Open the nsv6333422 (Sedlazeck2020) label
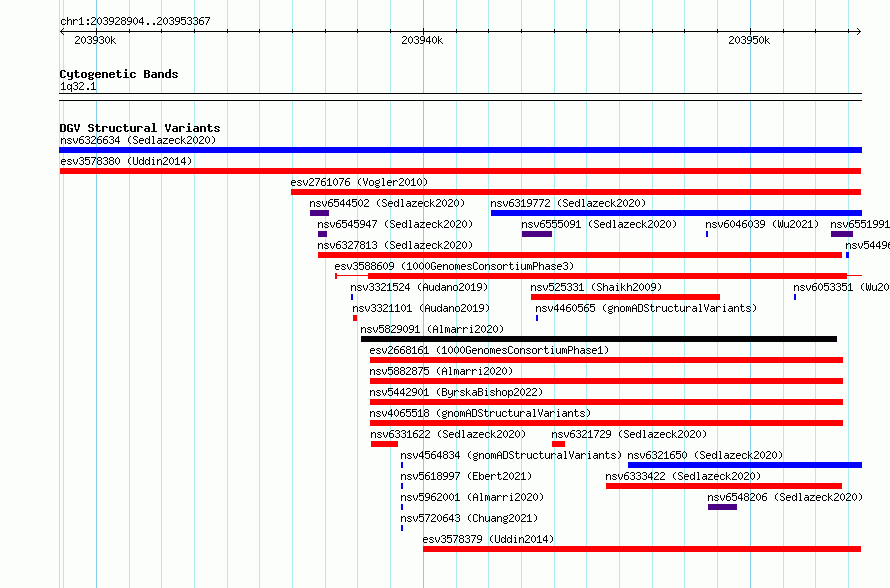 click(x=683, y=476)
